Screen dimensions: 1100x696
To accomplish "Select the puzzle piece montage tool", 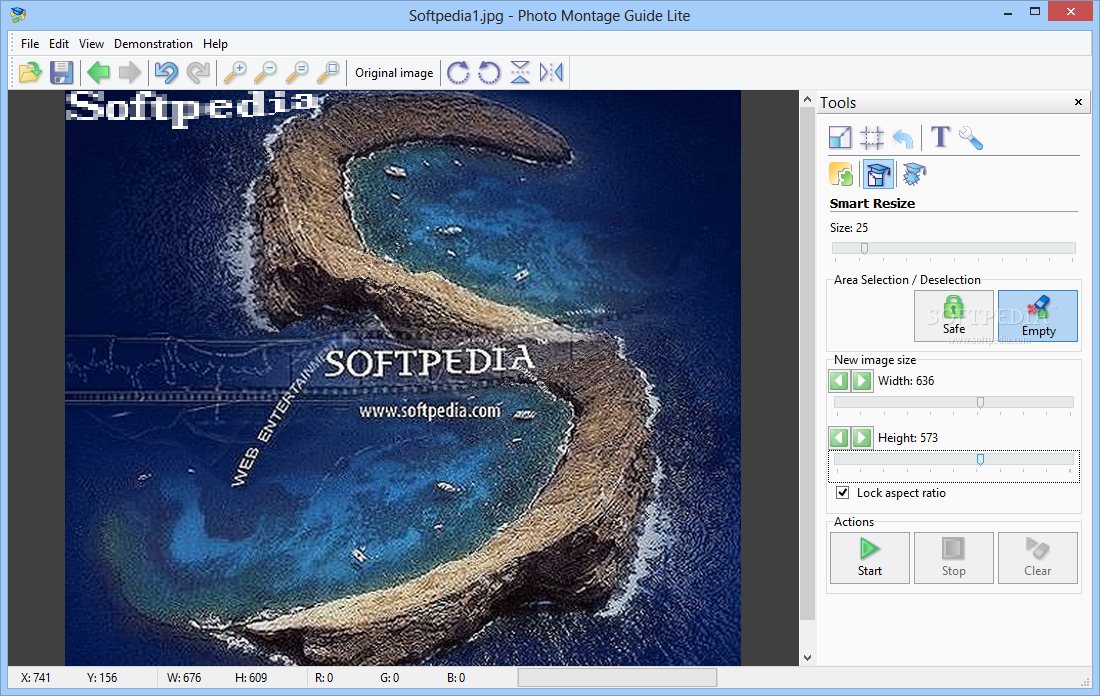I will (841, 174).
